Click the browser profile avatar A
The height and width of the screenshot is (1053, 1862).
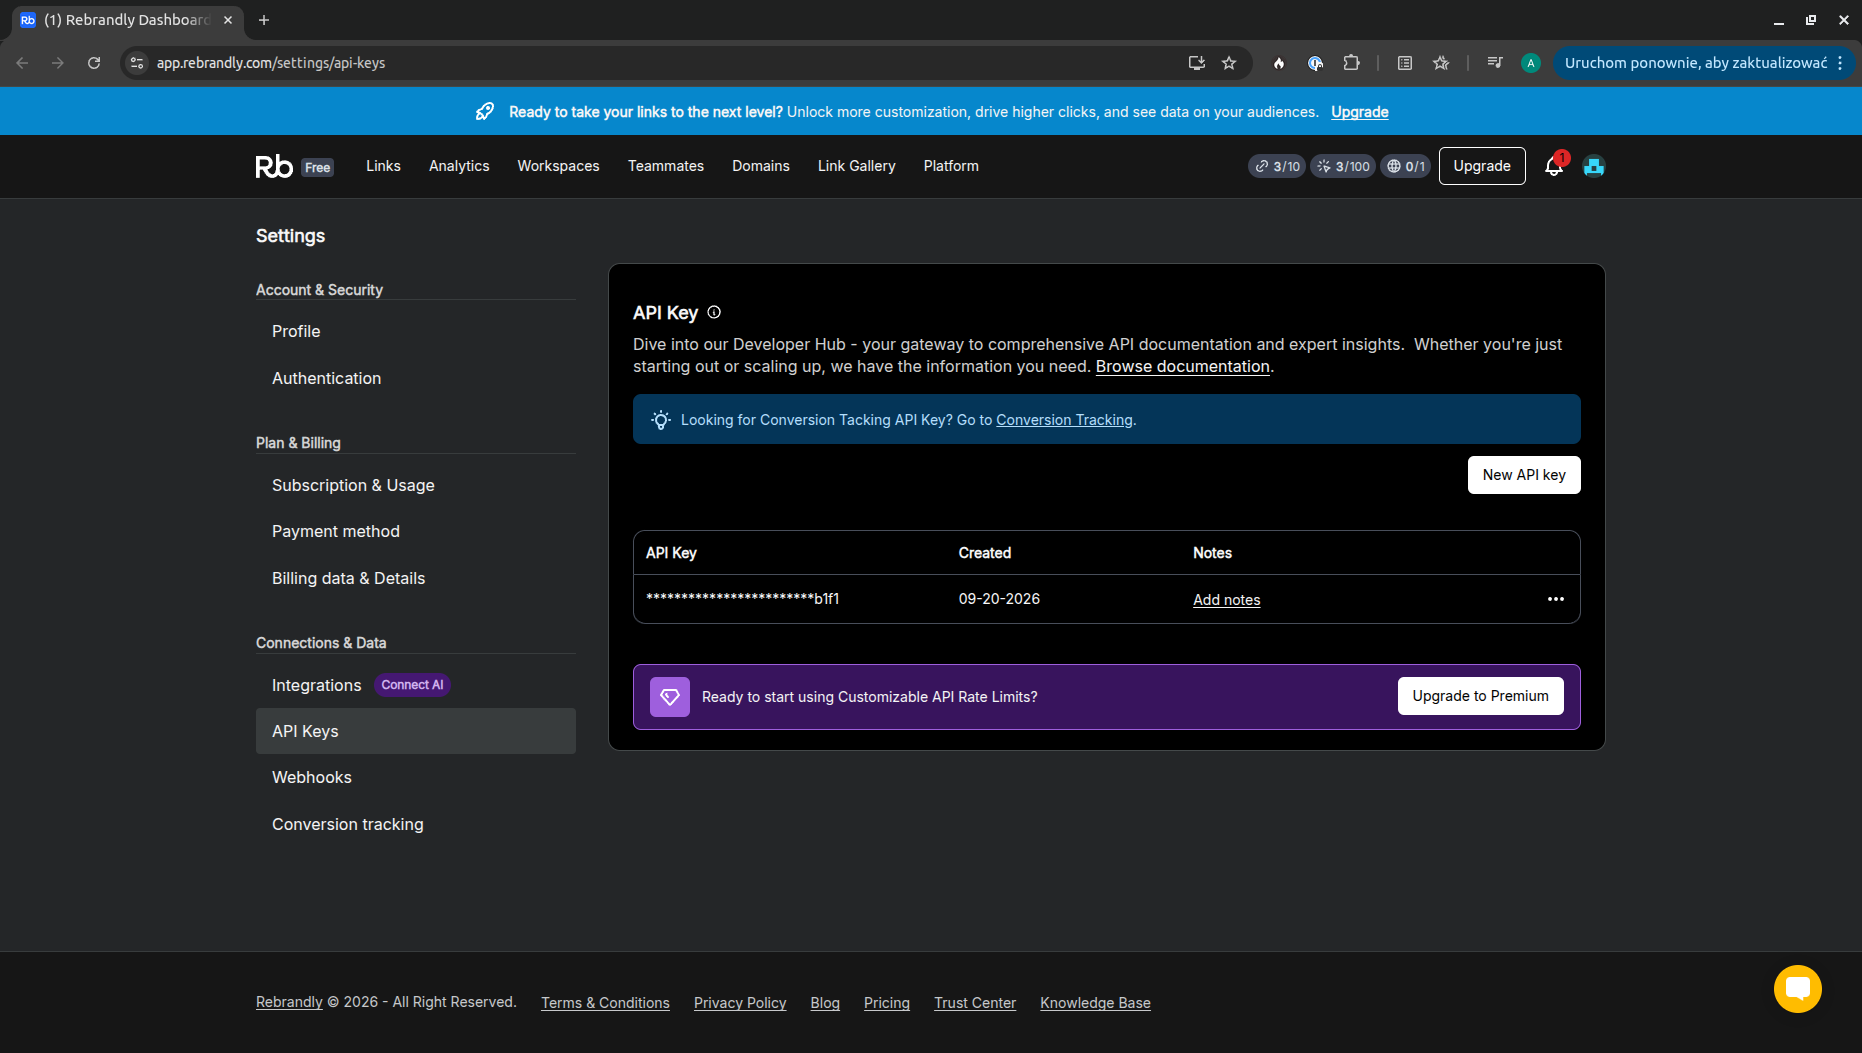point(1530,63)
